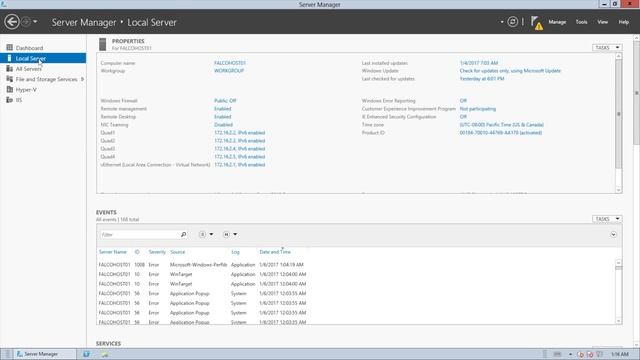Click the Product ID activated link

[x=501, y=133]
